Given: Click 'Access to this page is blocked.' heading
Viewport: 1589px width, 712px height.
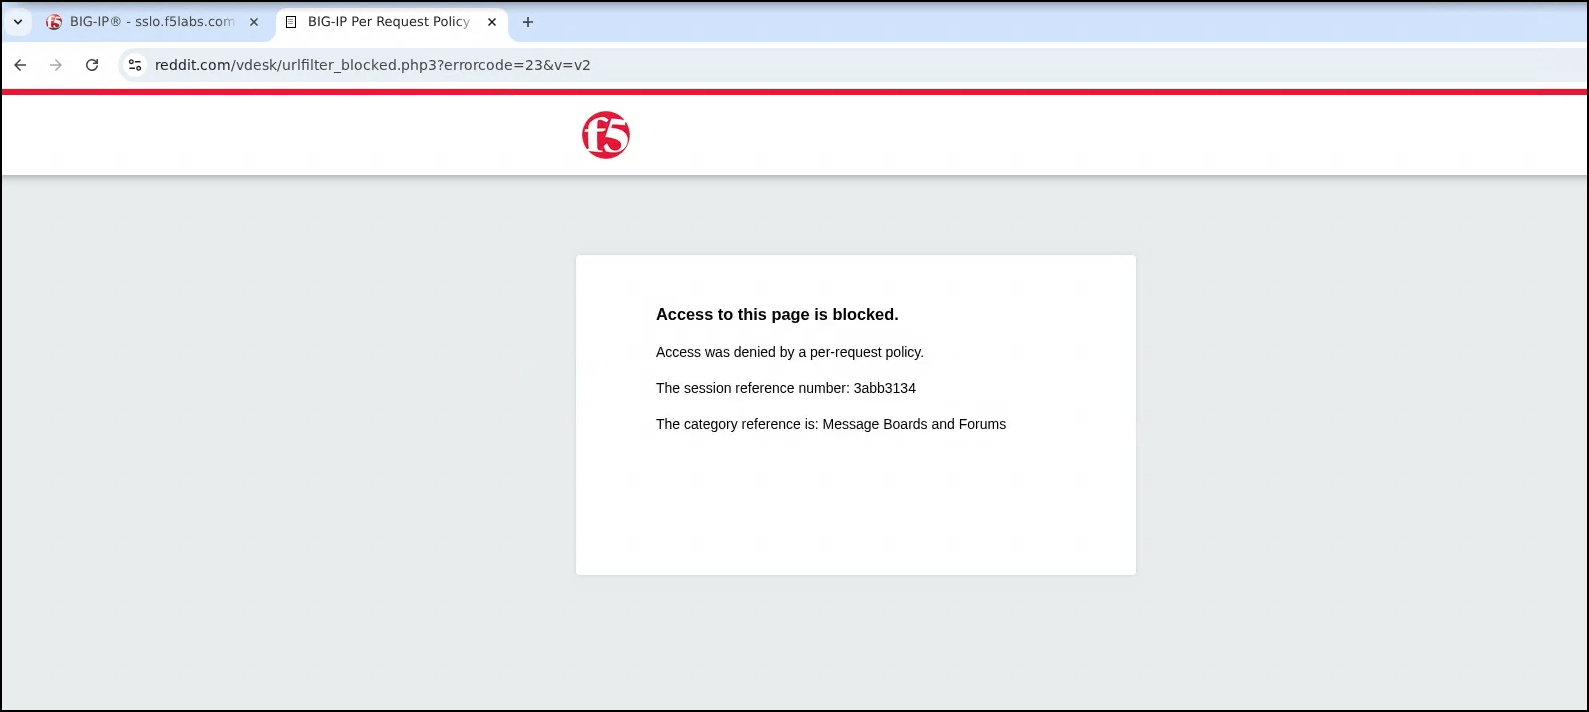Looking at the screenshot, I should click(777, 314).
